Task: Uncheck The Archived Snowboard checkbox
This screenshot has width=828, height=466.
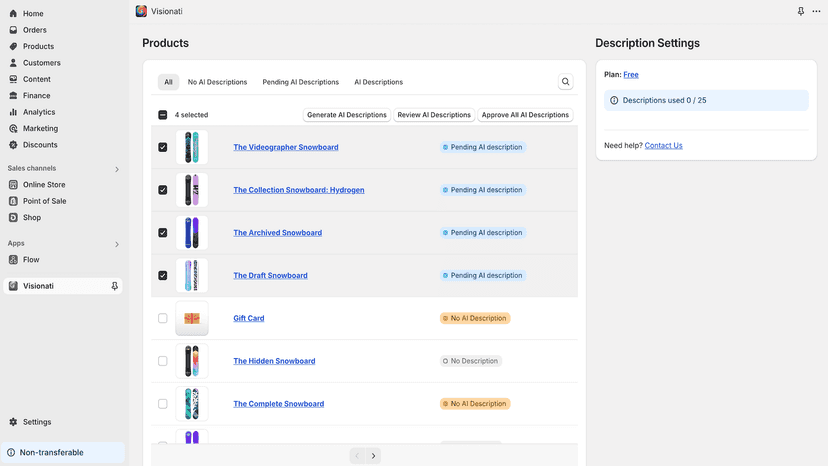Action: [163, 233]
